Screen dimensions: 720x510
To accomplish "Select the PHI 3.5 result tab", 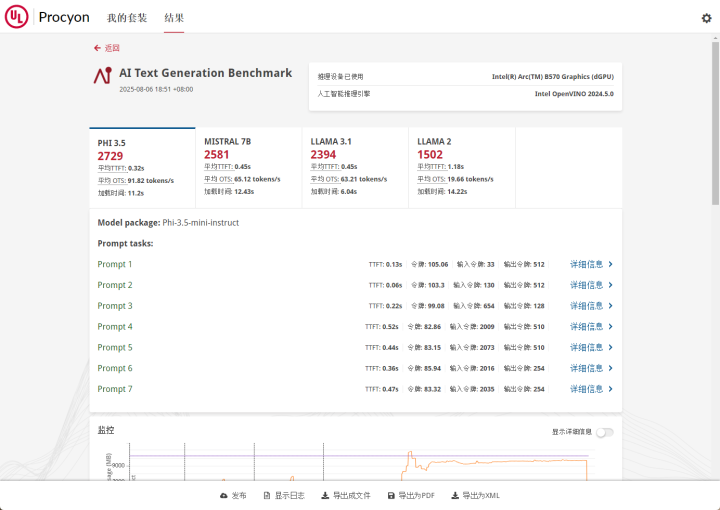I will tap(142, 168).
